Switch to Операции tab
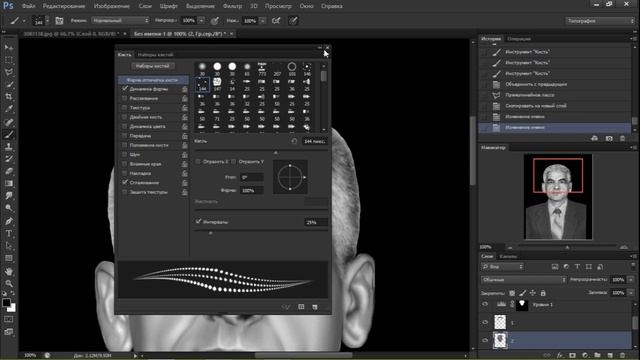 pyautogui.click(x=519, y=39)
